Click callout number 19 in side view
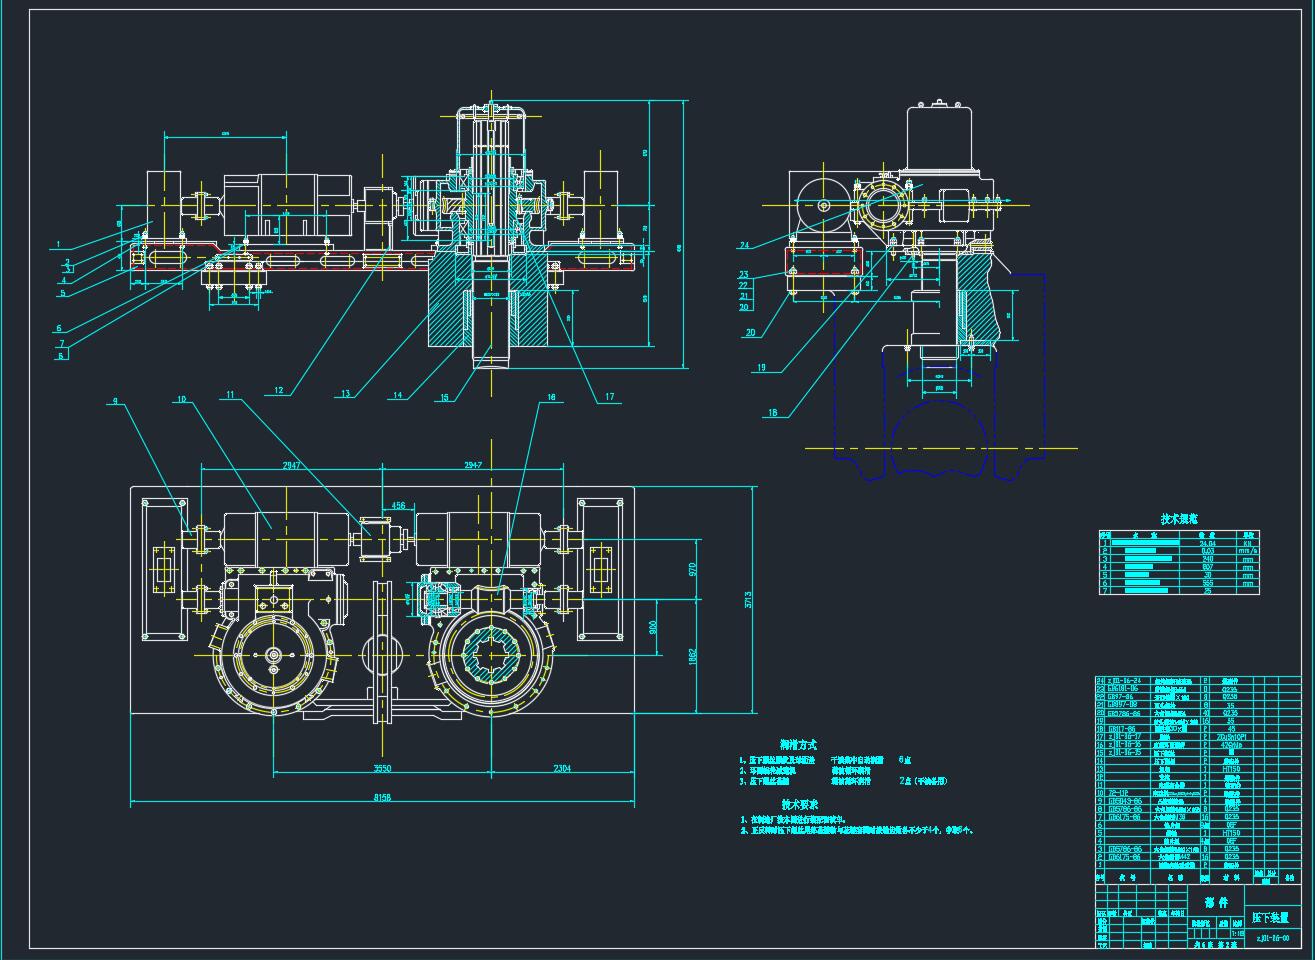Screen dimensions: 1315x960 760,368
